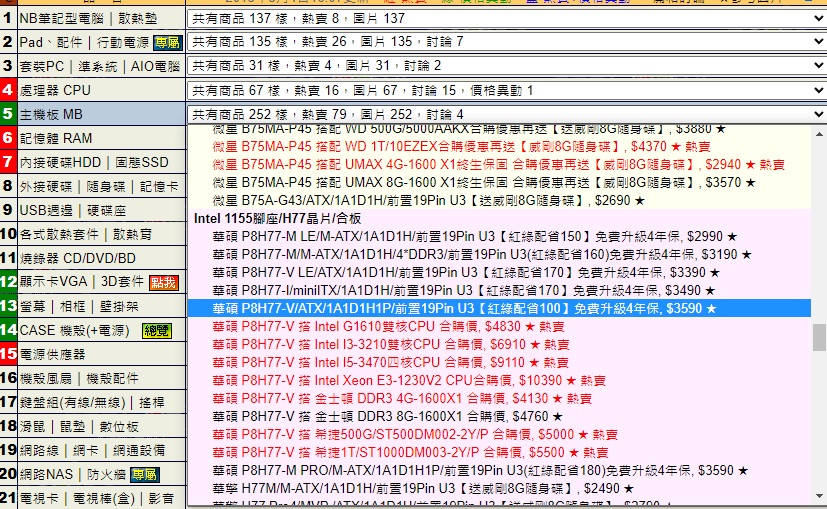
Task: Choose P8H77-V with Xeon E3-1230V2 bundle $10390
Action: click(x=499, y=380)
